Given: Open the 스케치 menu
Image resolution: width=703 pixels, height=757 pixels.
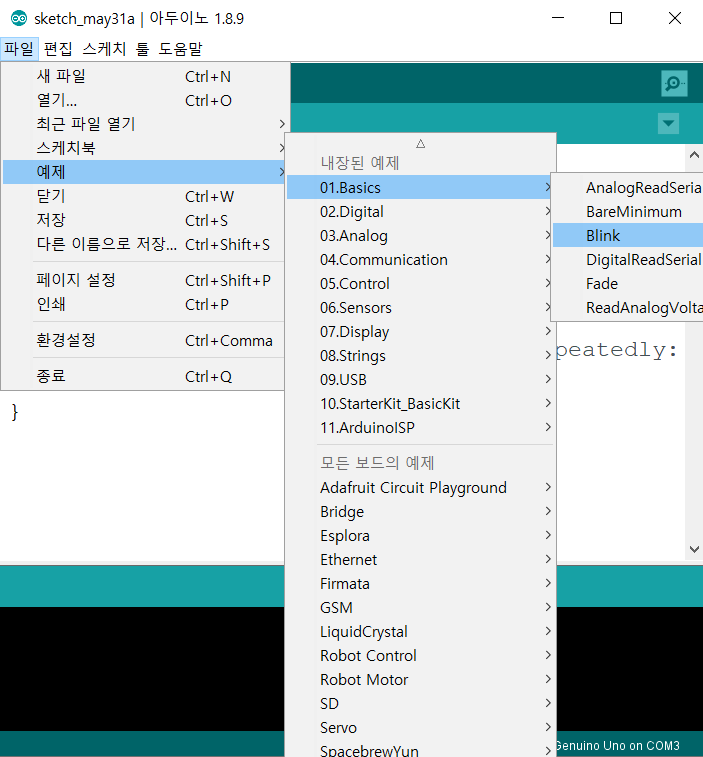Looking at the screenshot, I should click(x=104, y=49).
